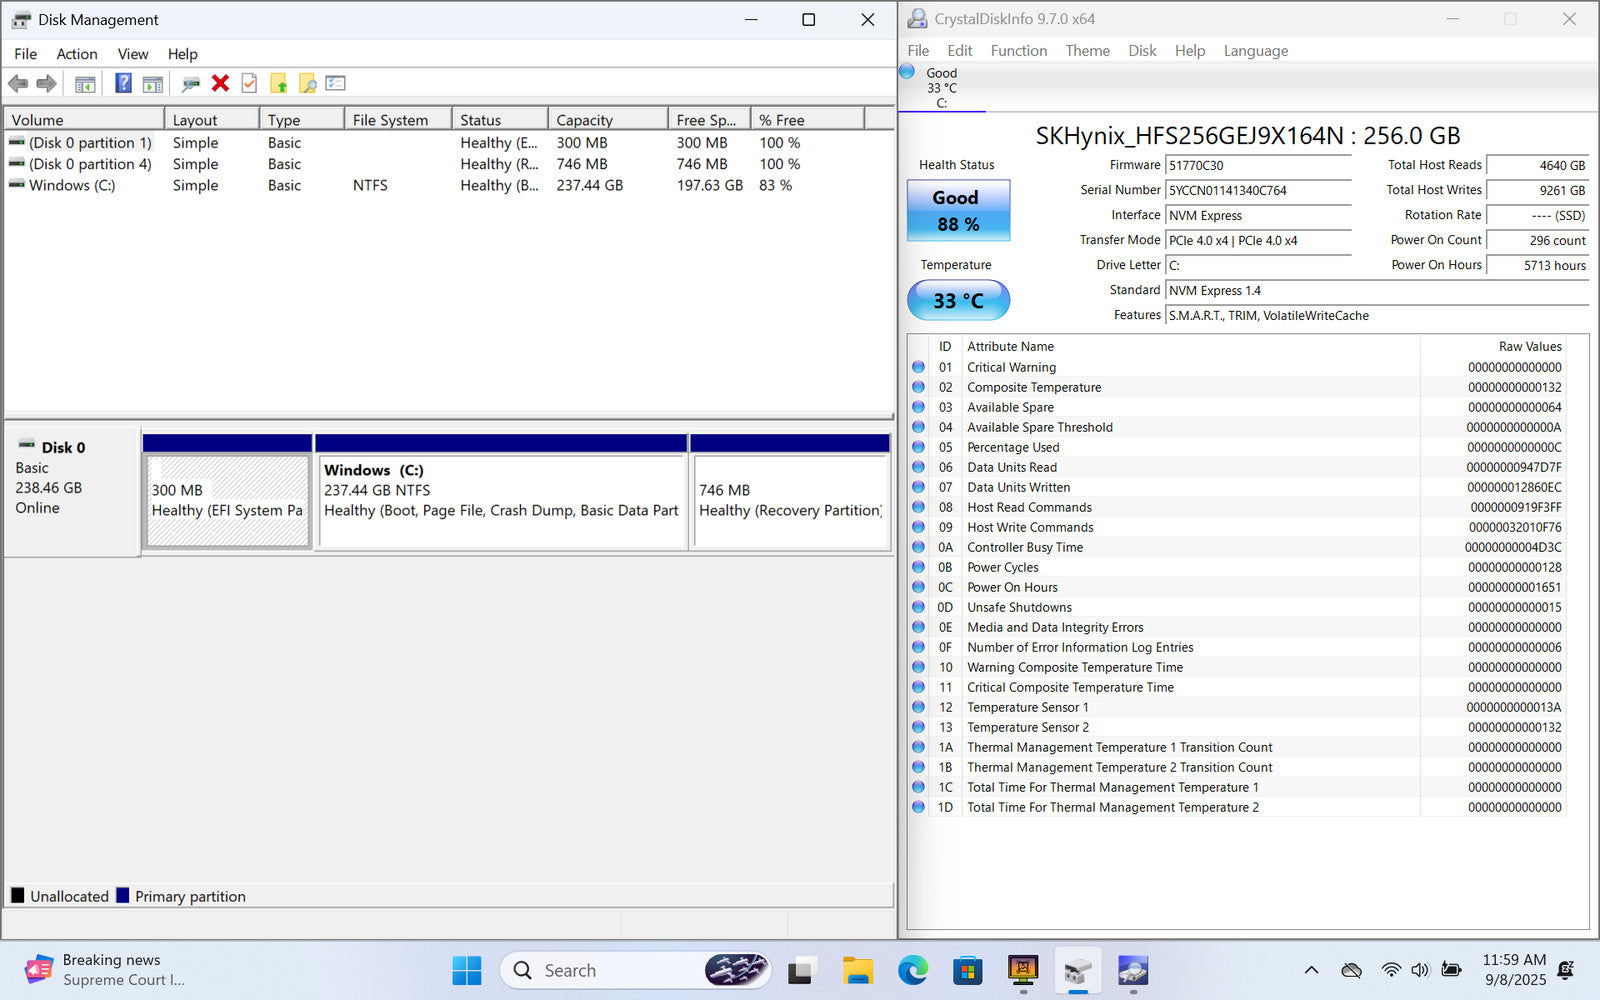Switch to CrystalDiskInfo taskbar icon

click(x=1132, y=970)
